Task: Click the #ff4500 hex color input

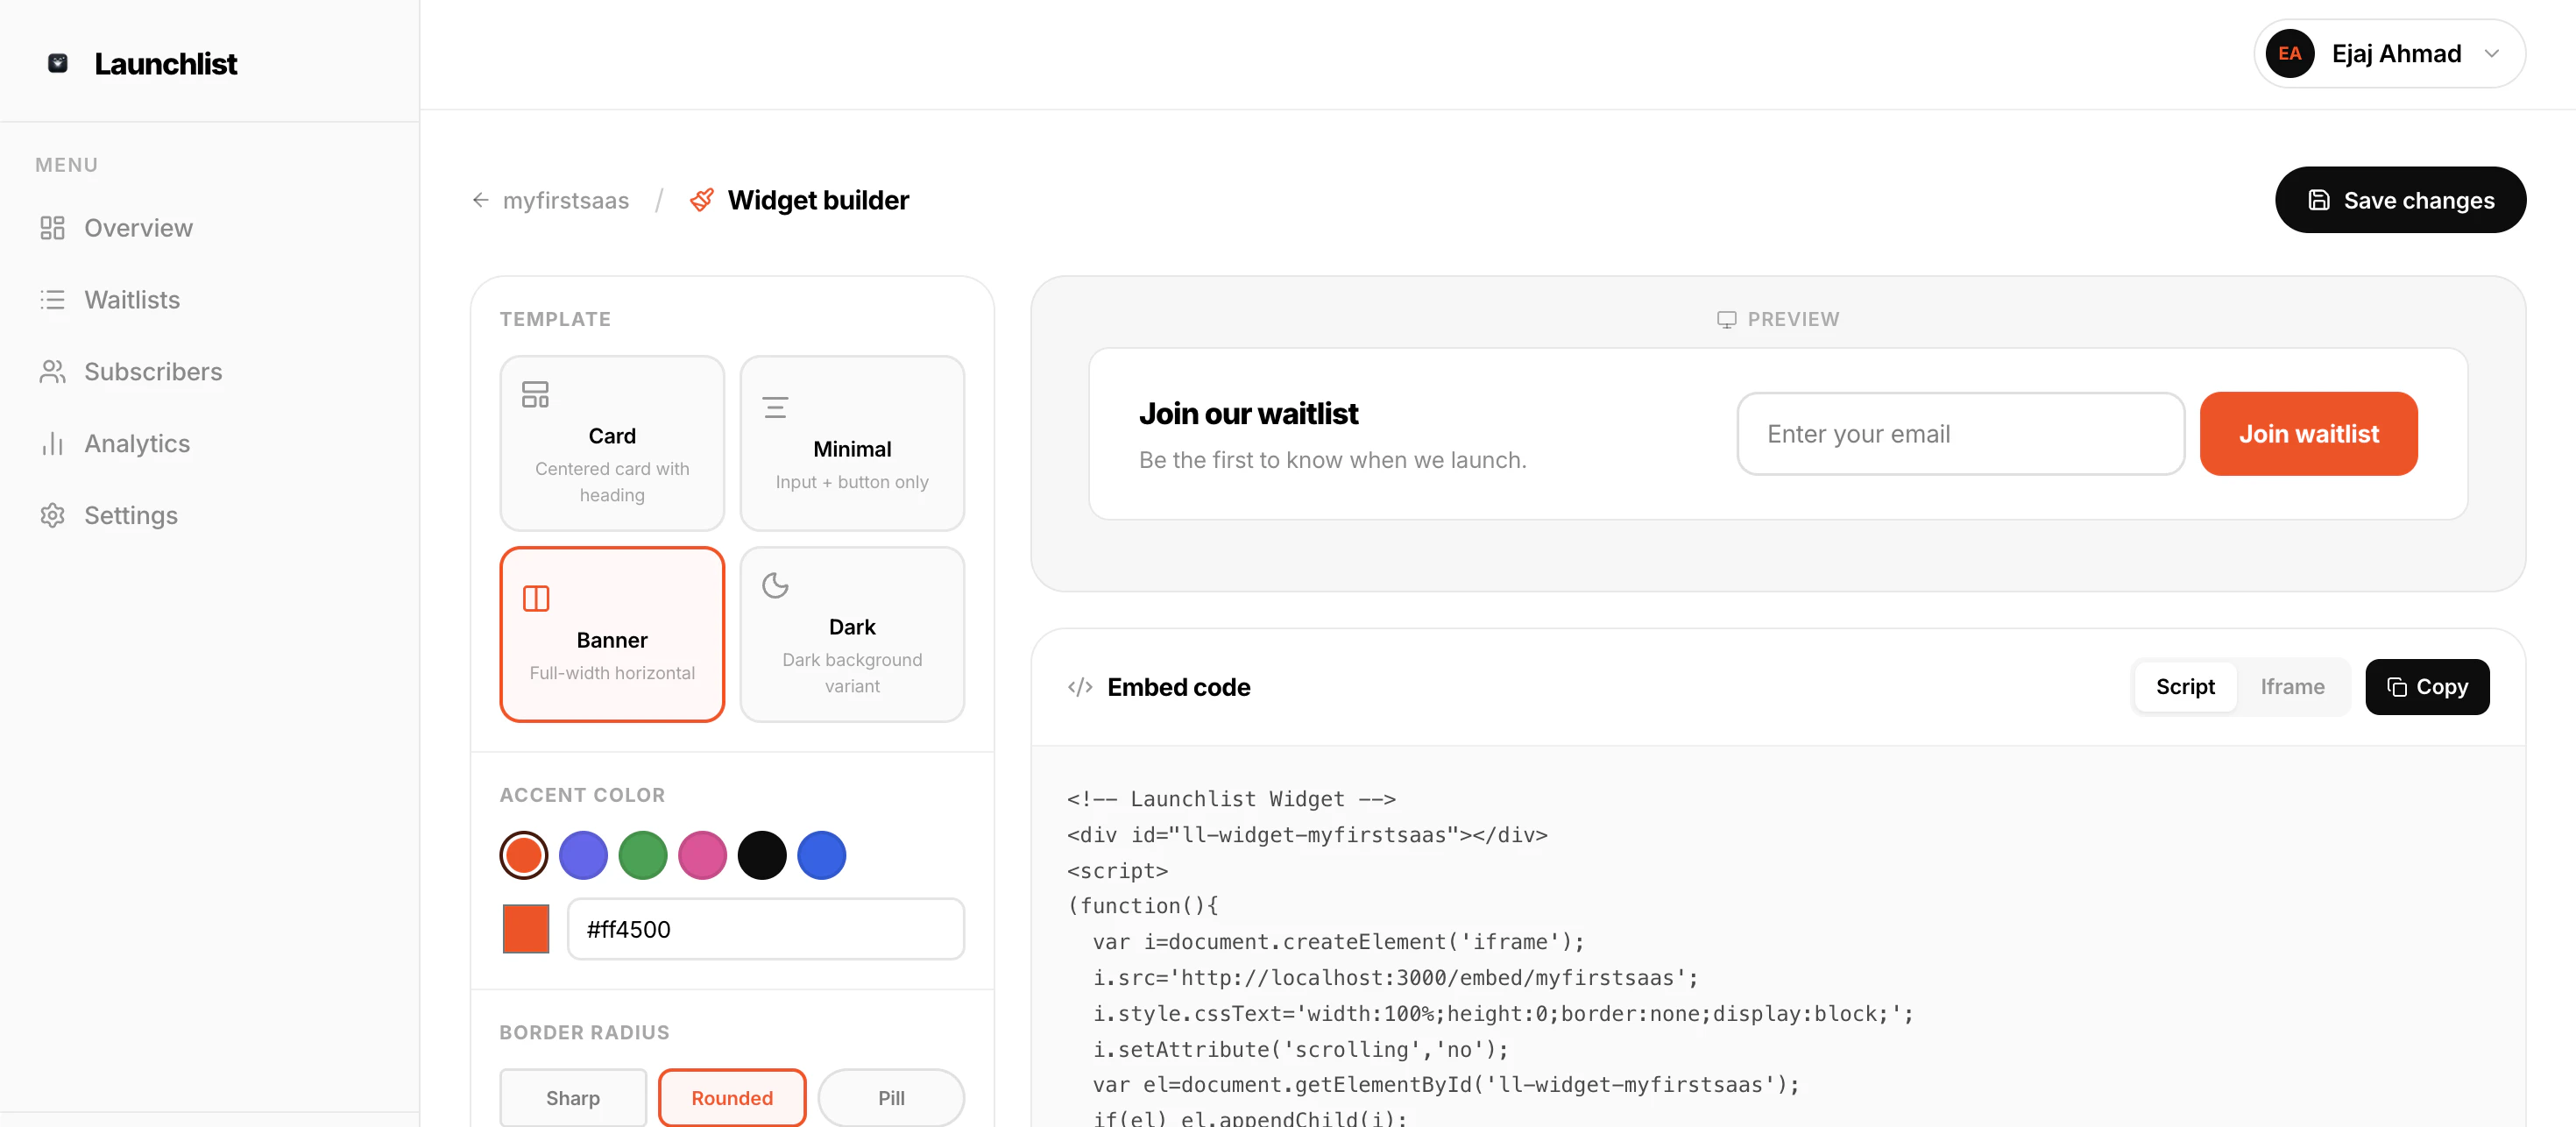Action: coord(766,929)
